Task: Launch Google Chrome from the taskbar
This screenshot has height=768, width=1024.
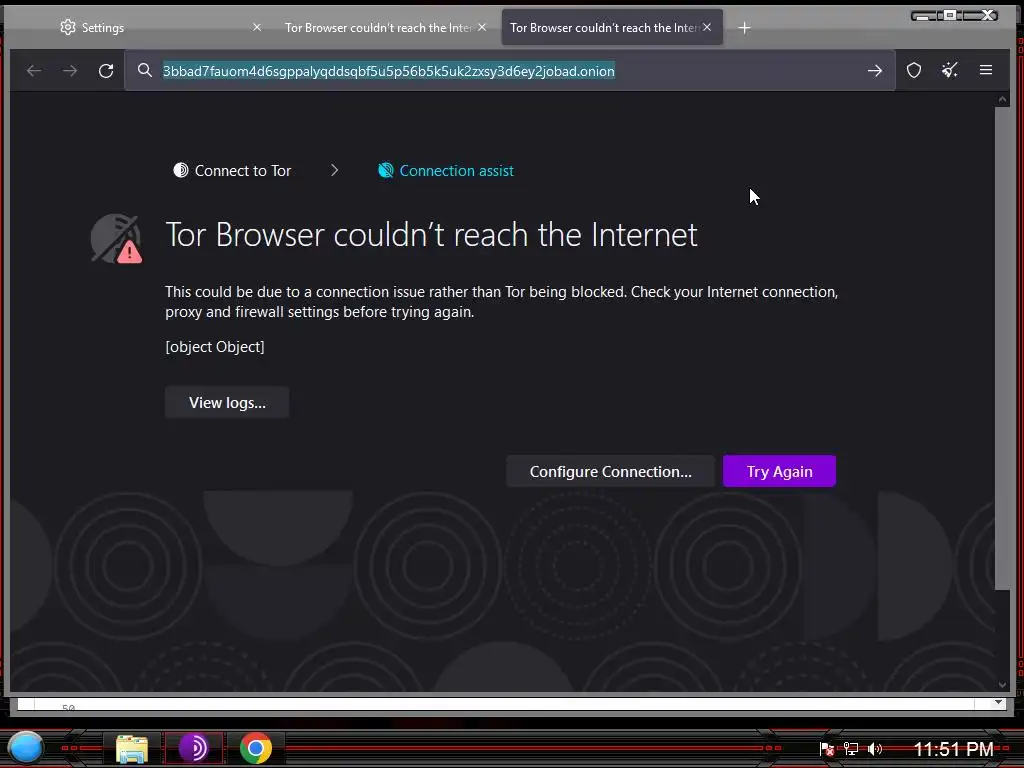Action: (x=255, y=748)
